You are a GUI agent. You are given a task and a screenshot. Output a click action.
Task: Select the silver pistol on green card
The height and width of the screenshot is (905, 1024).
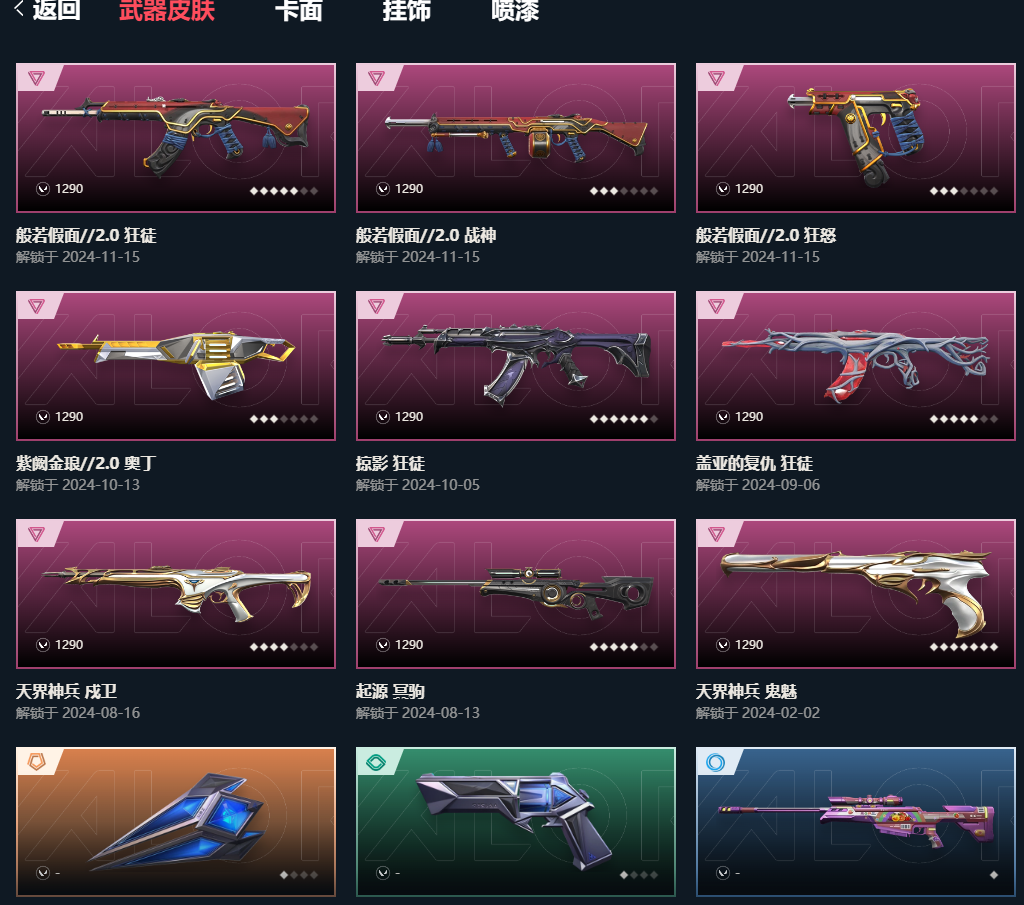[x=516, y=821]
